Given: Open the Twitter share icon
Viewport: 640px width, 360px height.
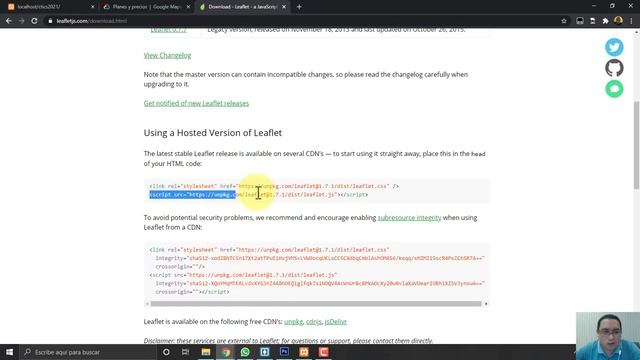Looking at the screenshot, I should tap(614, 47).
